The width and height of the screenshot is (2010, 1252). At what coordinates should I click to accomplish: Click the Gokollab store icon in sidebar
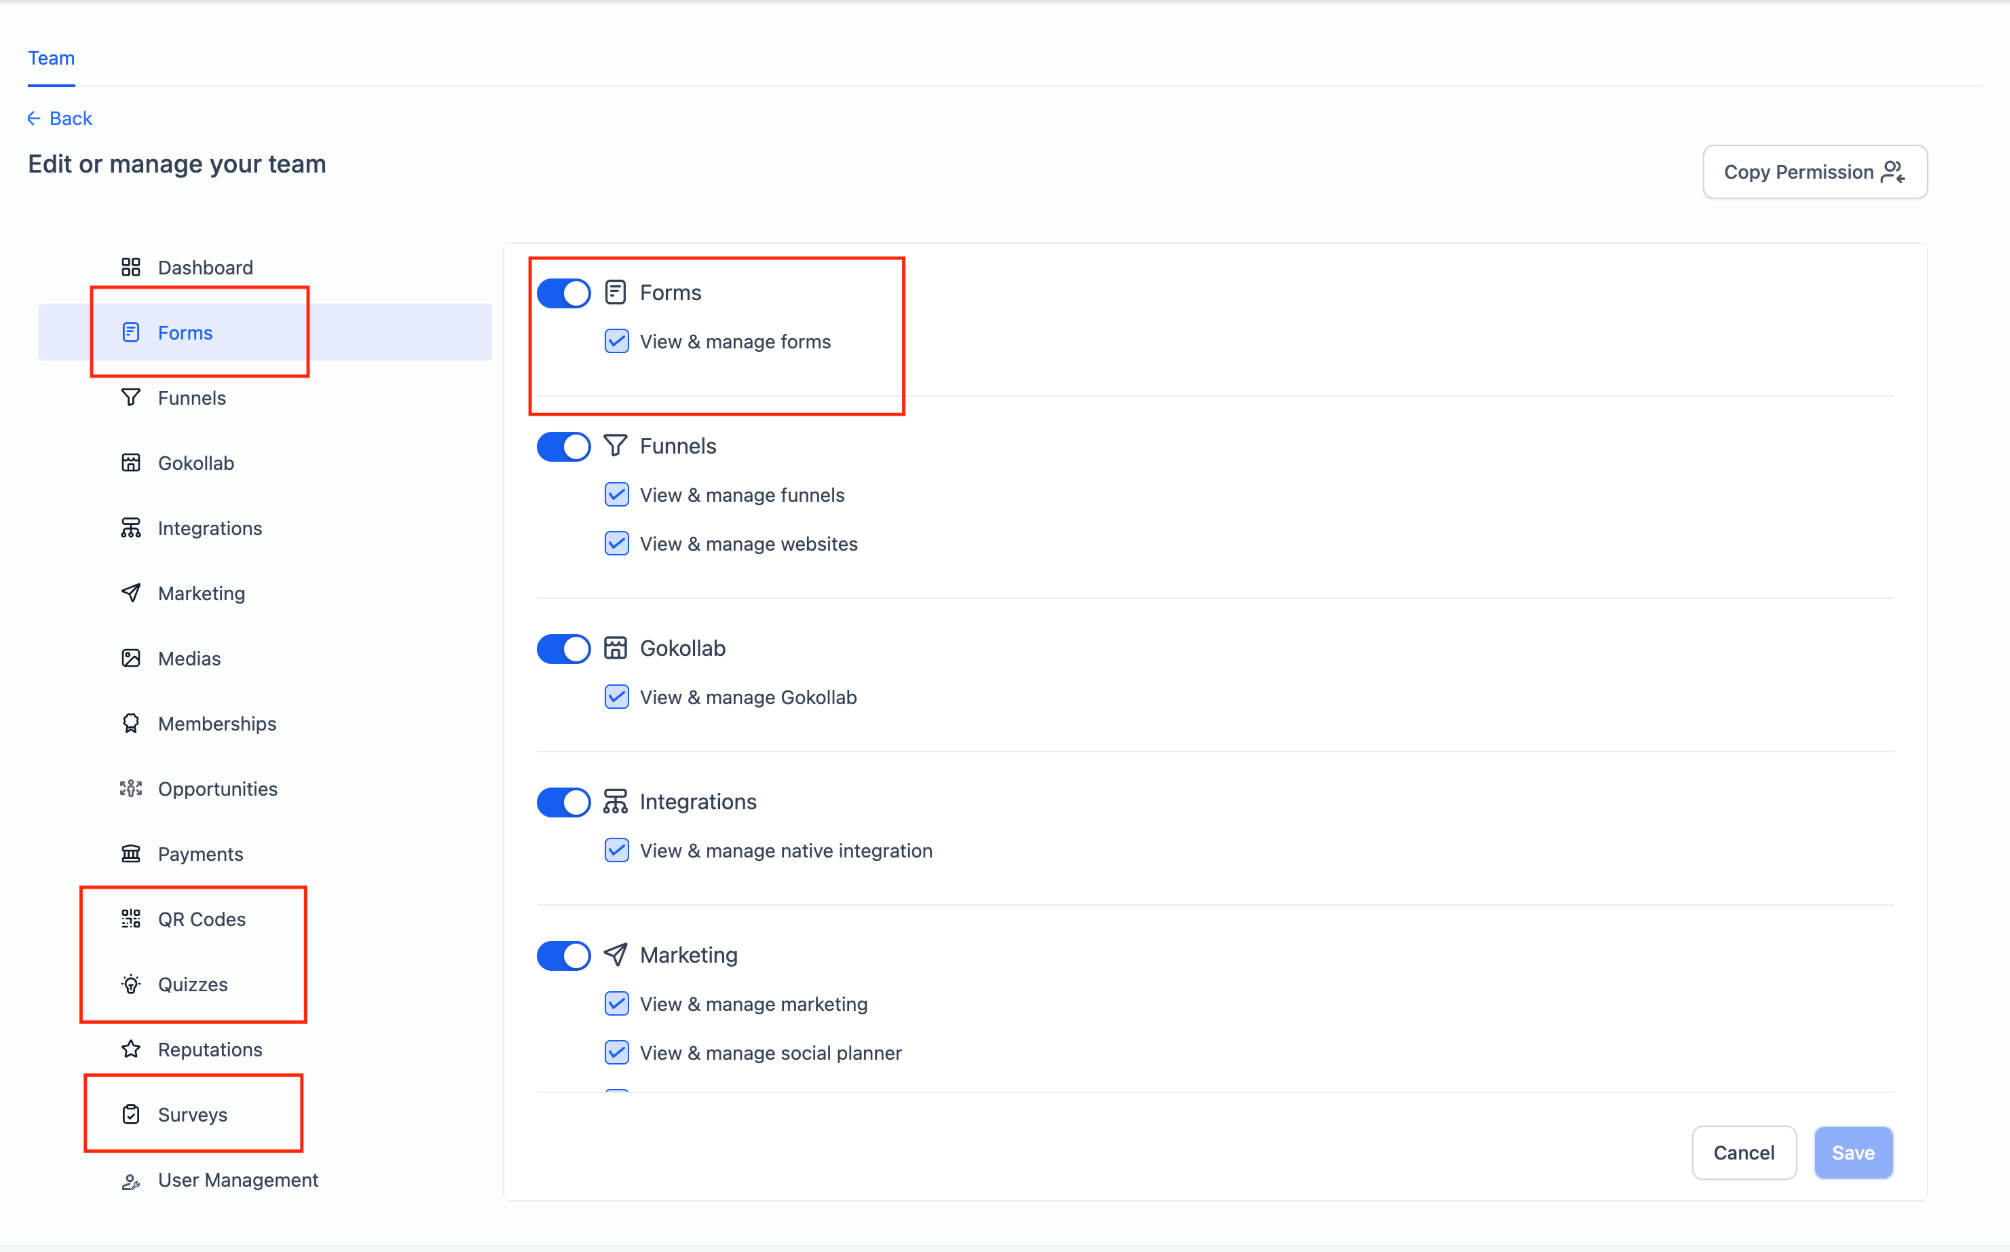[x=131, y=462]
